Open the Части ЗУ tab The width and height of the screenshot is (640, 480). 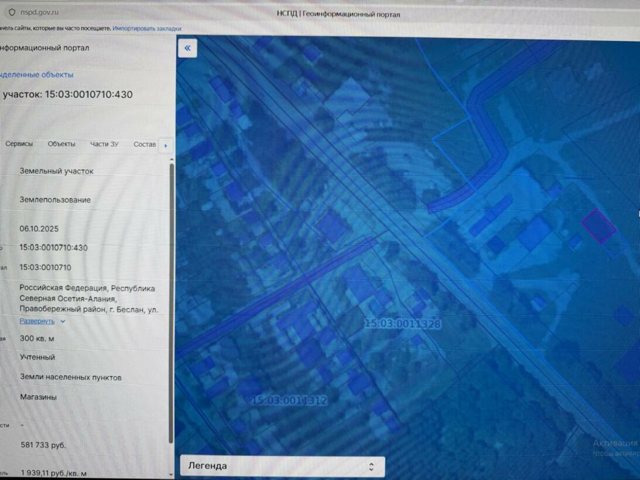pos(104,144)
